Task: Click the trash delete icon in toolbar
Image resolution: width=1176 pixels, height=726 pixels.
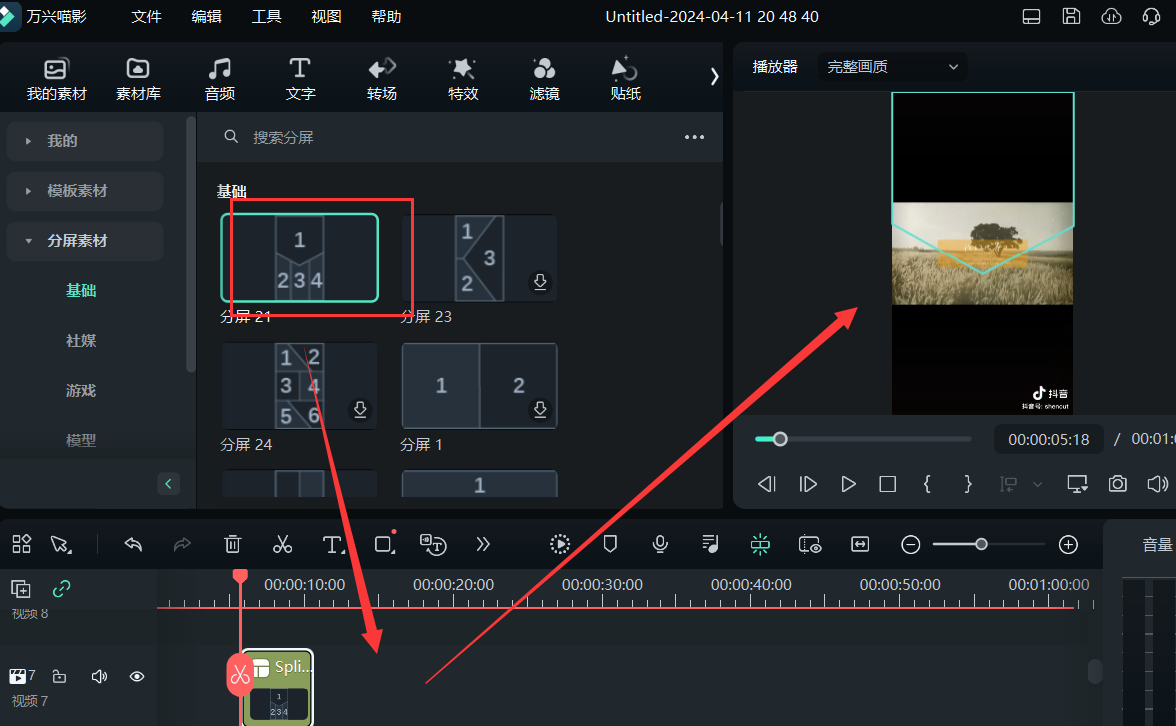Action: pos(233,544)
